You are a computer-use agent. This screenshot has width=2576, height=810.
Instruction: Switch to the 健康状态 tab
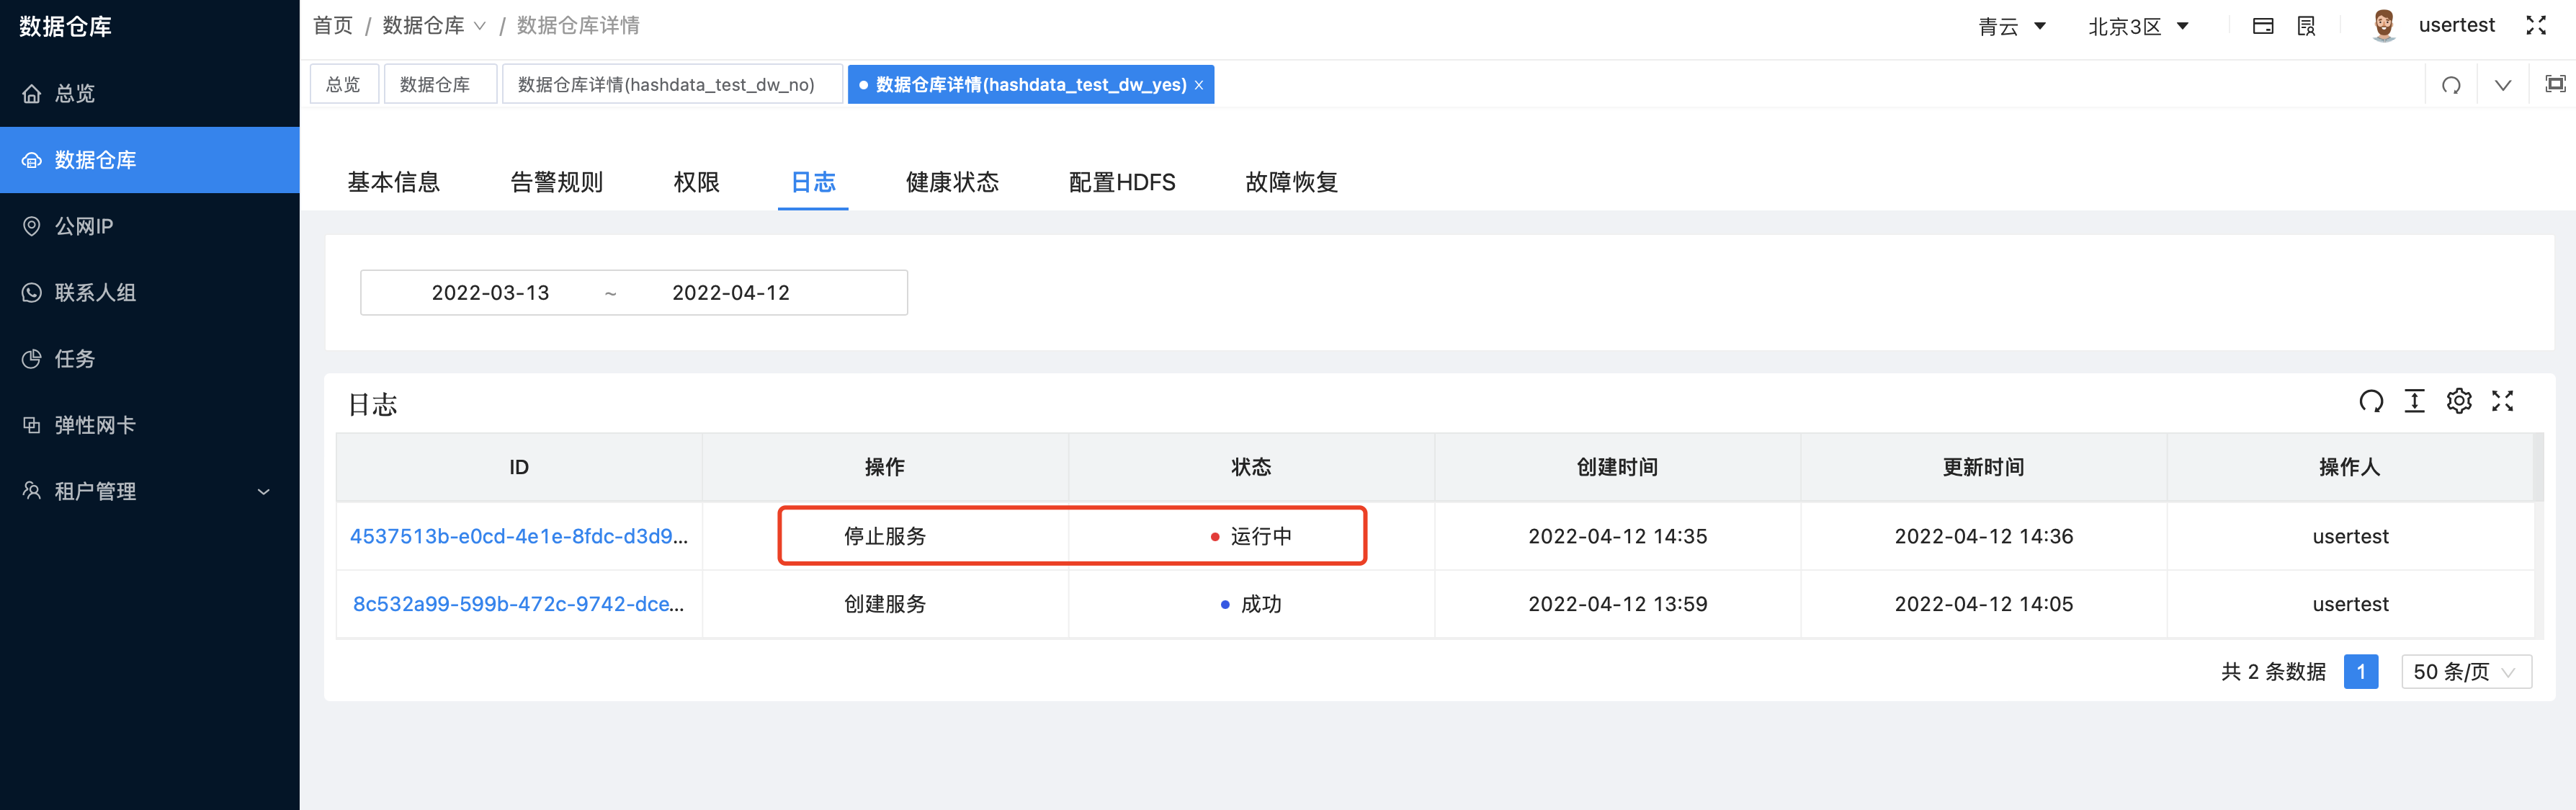pos(952,182)
